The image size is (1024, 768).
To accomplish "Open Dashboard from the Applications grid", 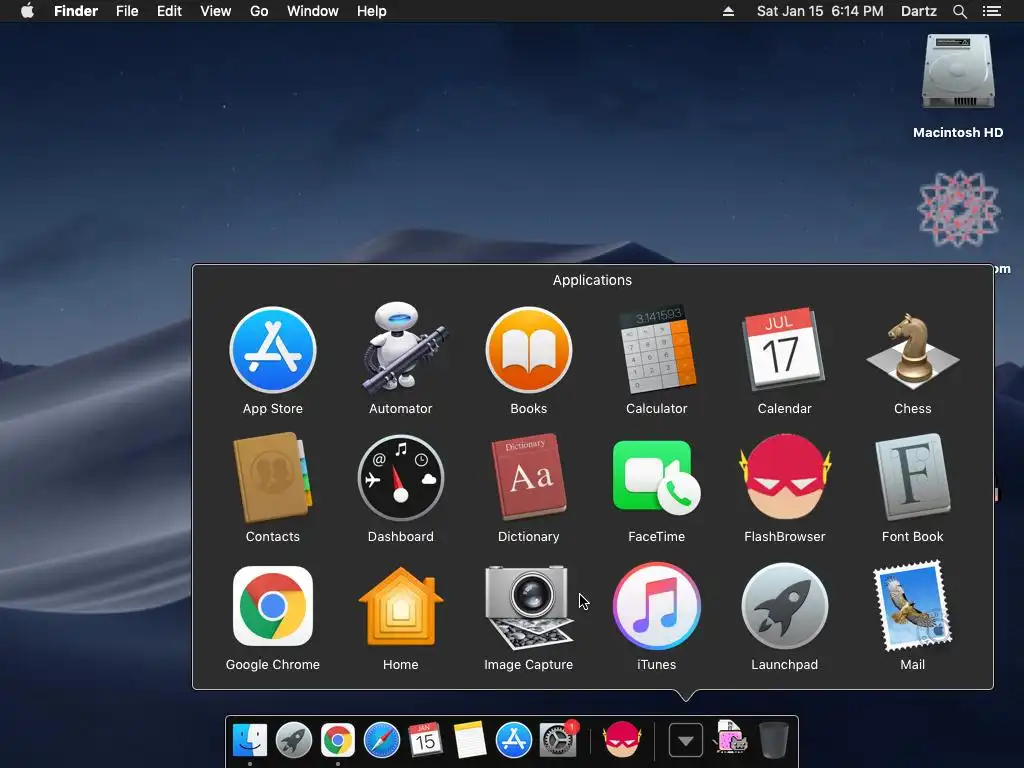I will pyautogui.click(x=401, y=478).
